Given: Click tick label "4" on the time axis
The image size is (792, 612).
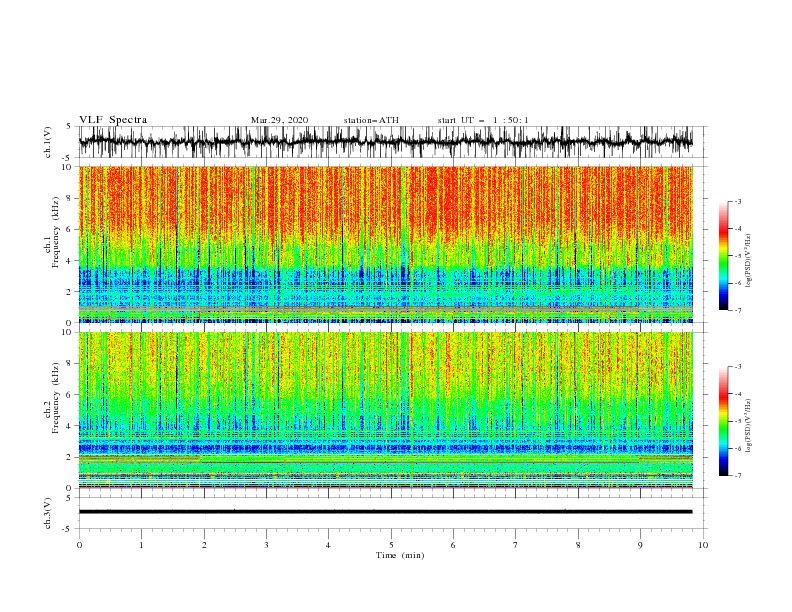Looking at the screenshot, I should [328, 545].
